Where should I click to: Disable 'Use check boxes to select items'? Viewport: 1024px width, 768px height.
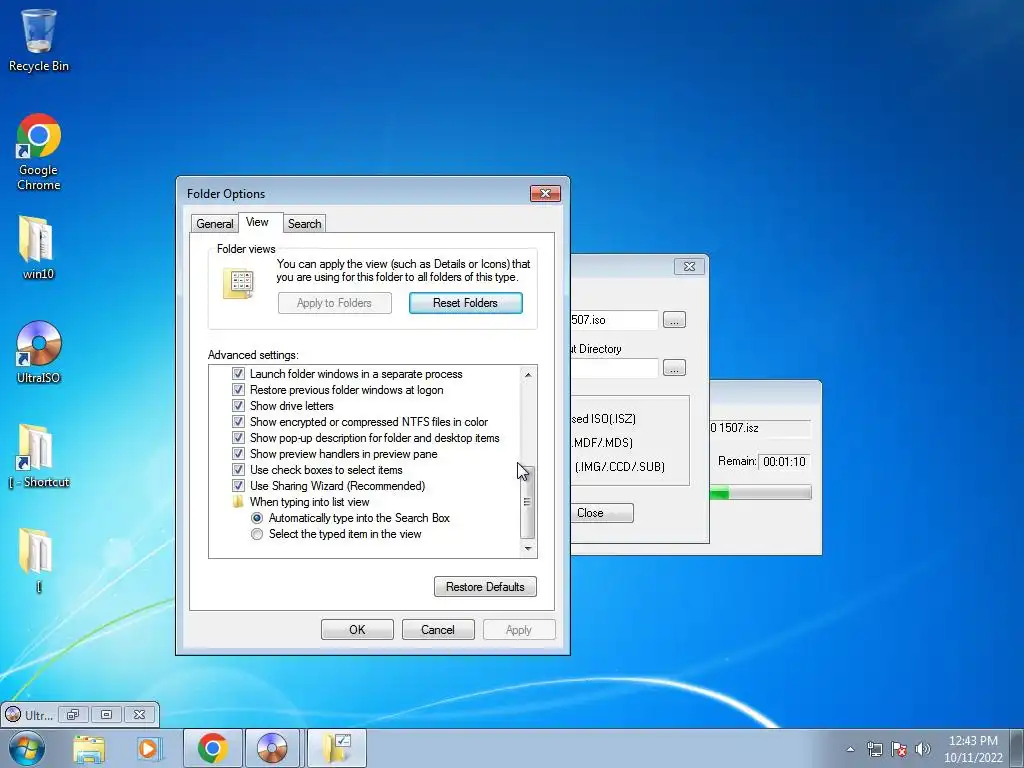click(238, 470)
